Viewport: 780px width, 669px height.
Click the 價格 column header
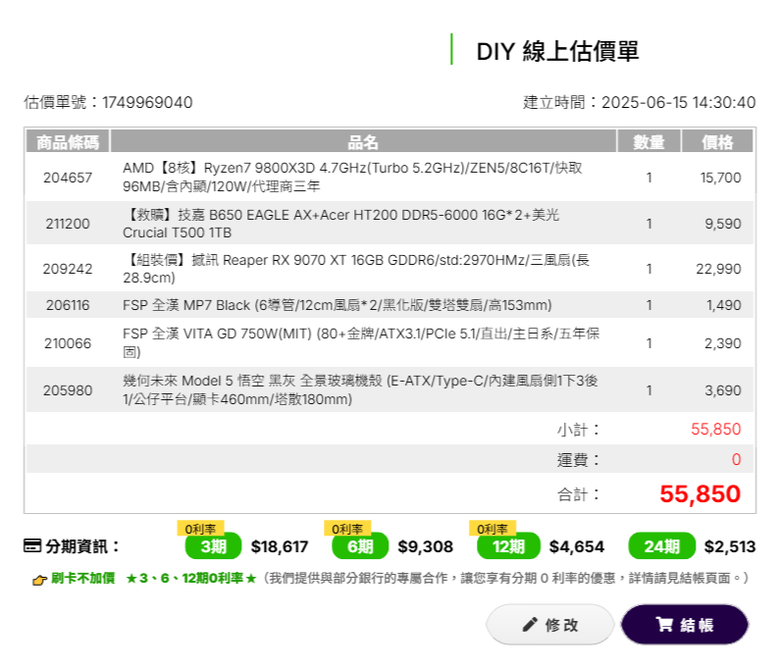pyautogui.click(x=717, y=142)
